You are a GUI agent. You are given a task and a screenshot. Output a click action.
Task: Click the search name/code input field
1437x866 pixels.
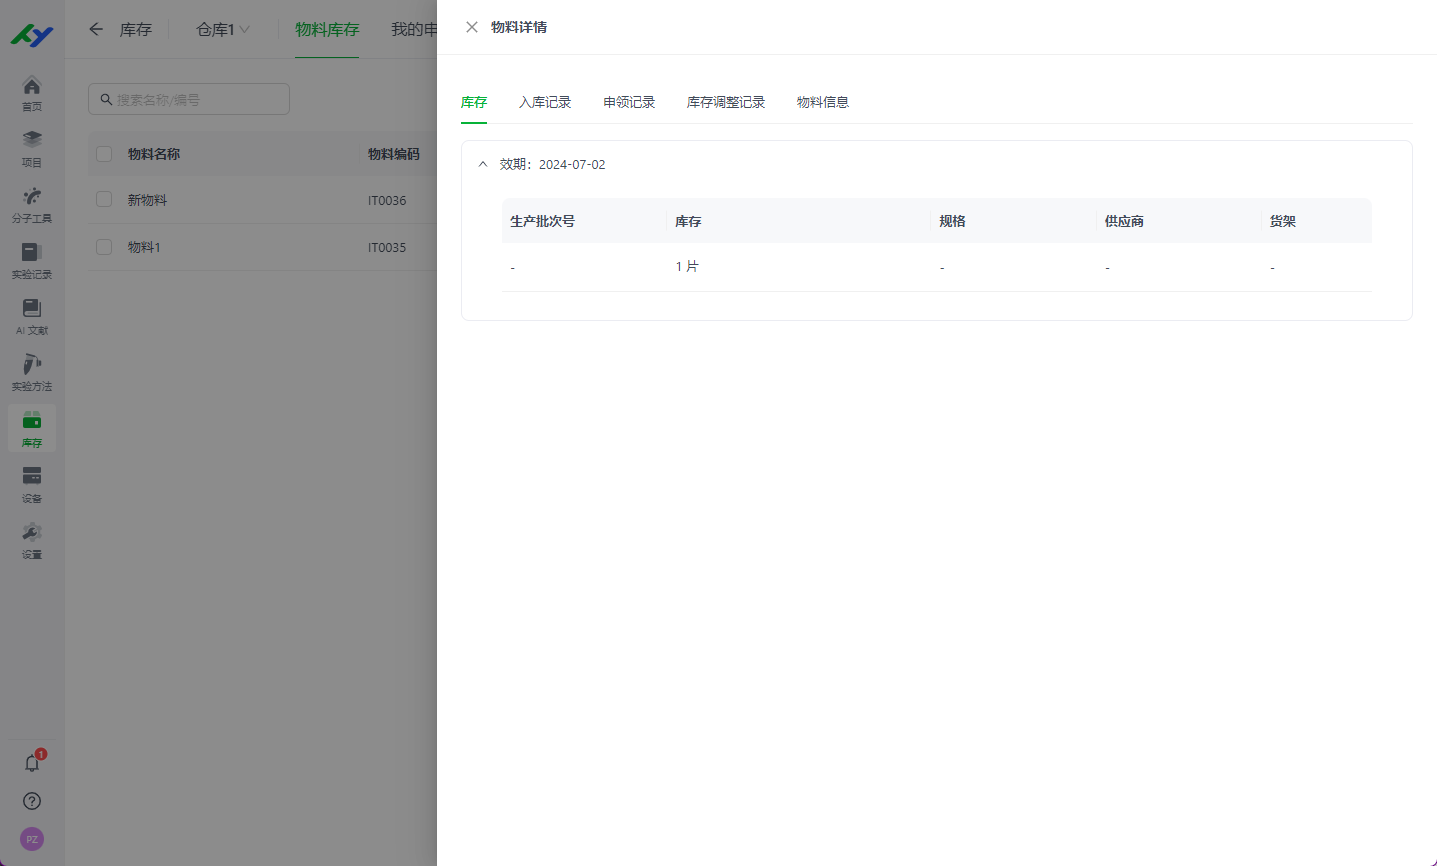click(188, 99)
